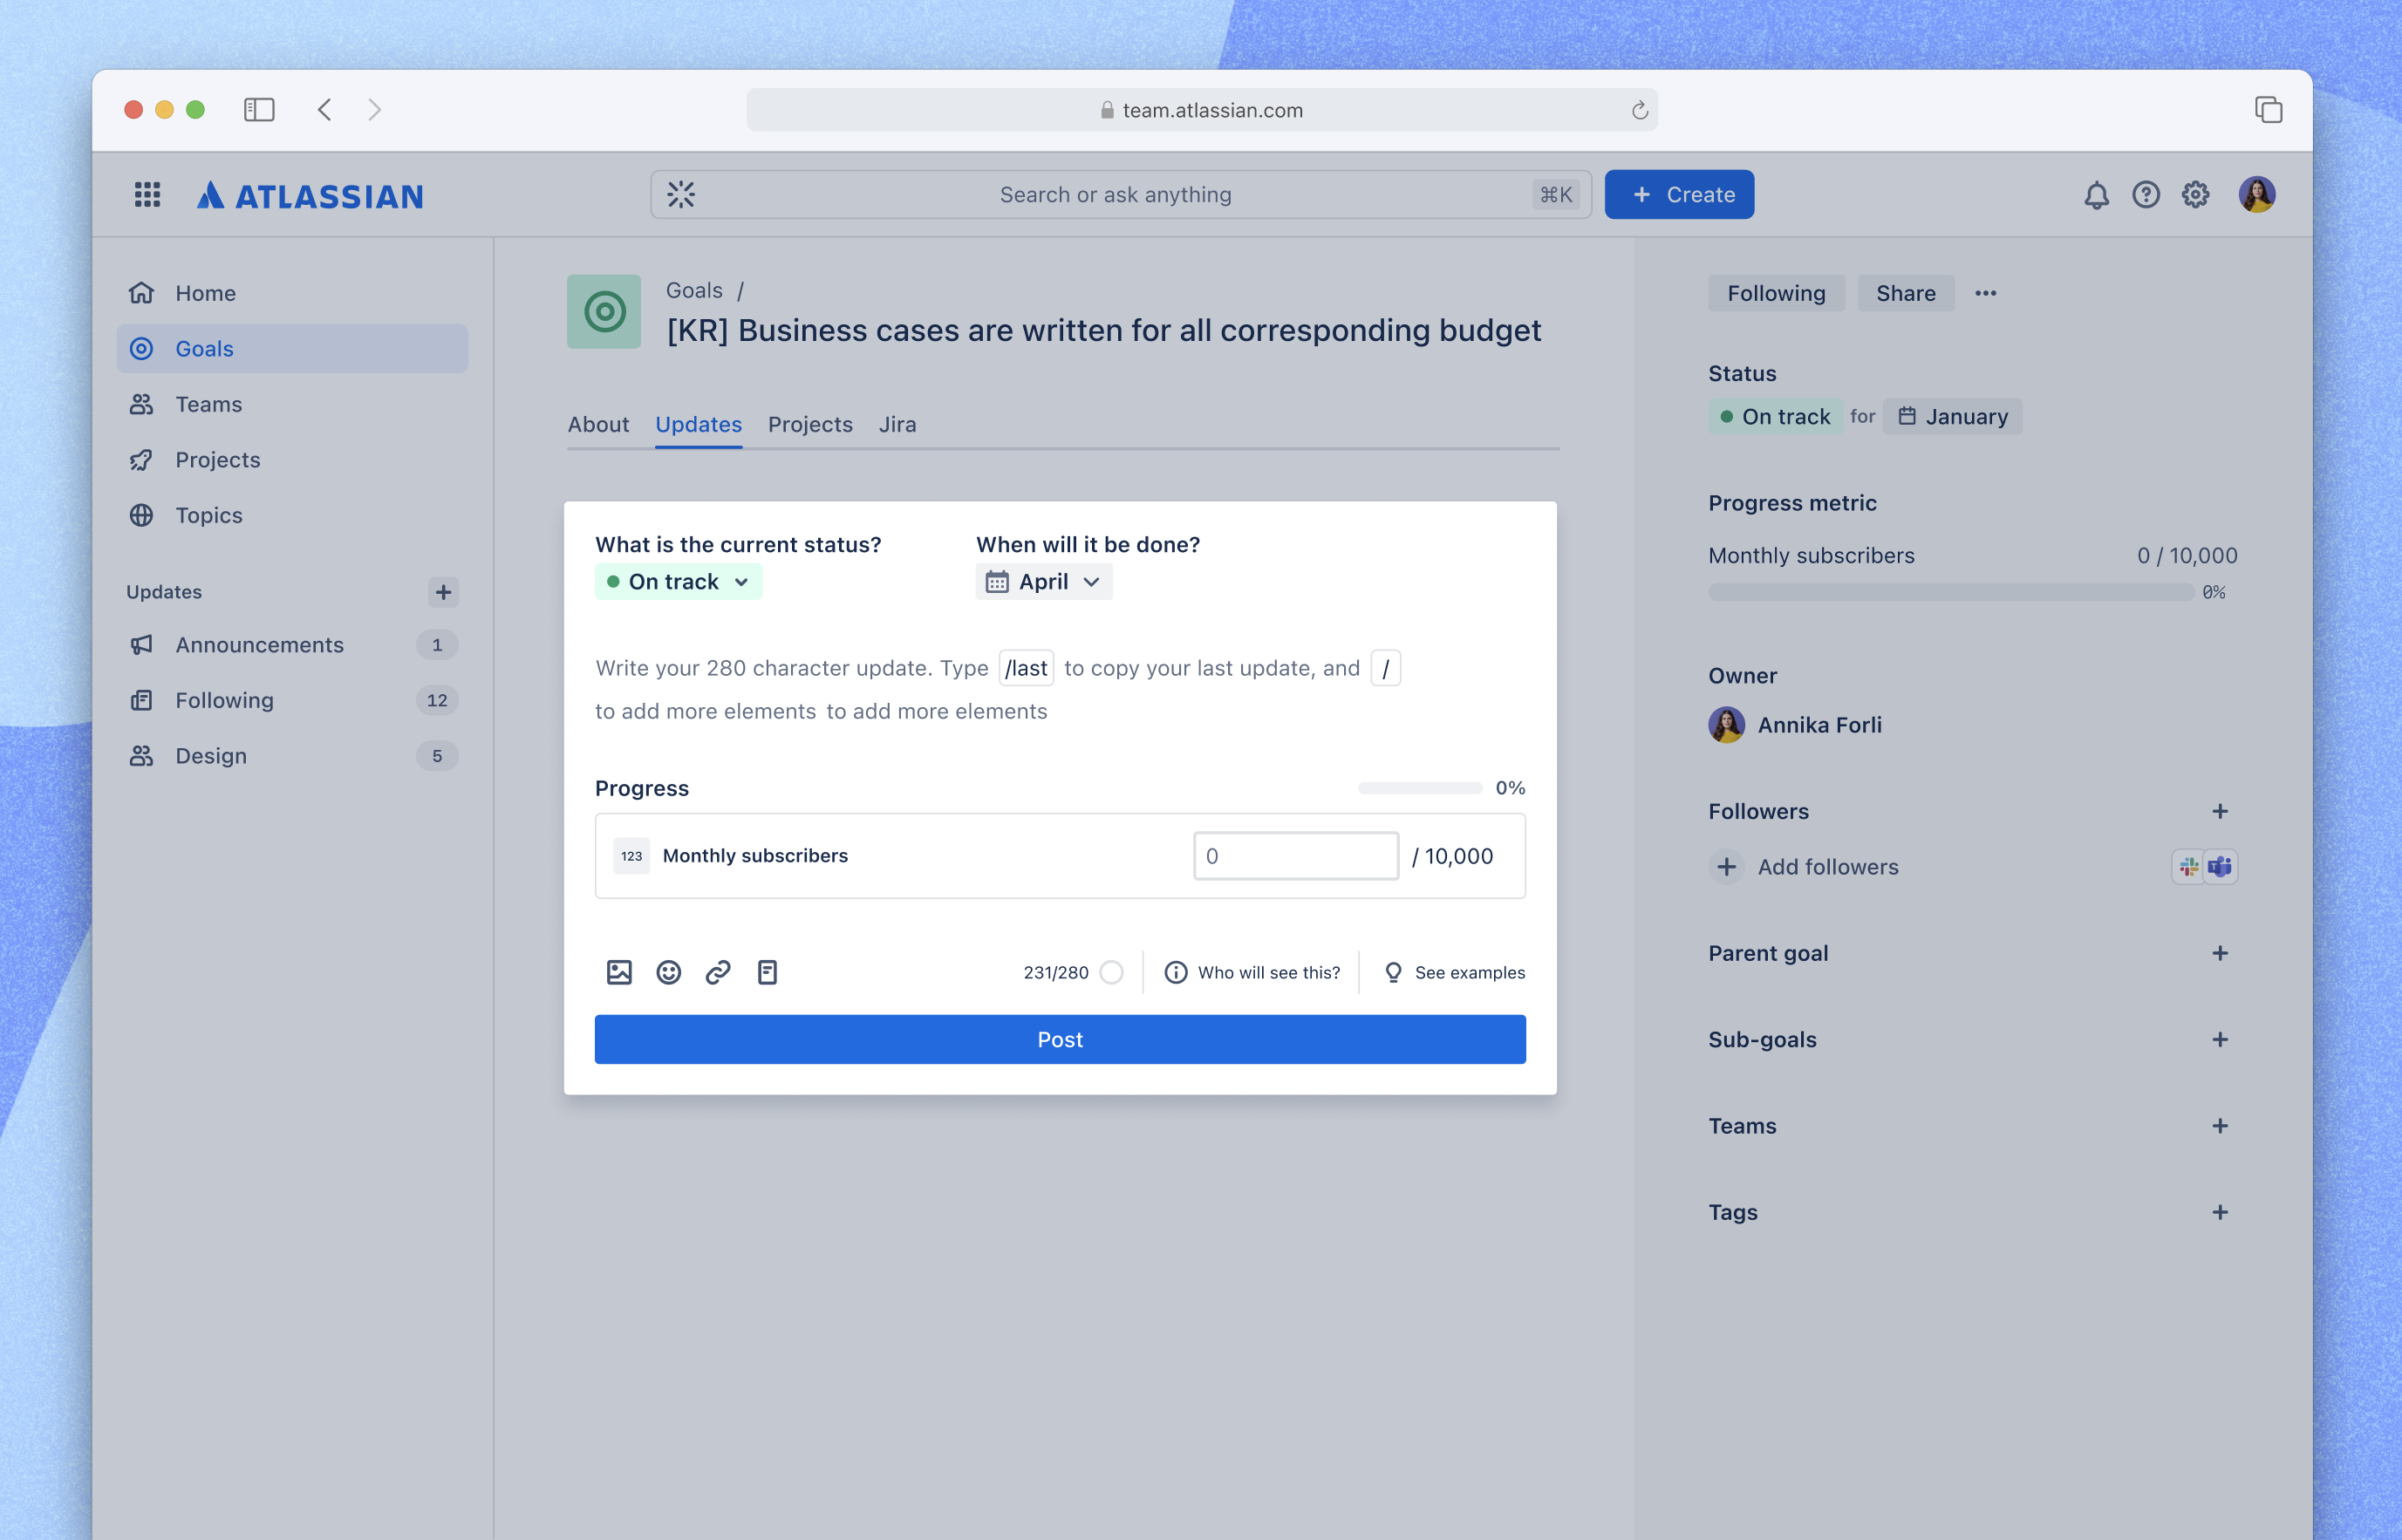2402x1540 pixels.
Task: Toggle the Following button
Action: (x=1776, y=293)
